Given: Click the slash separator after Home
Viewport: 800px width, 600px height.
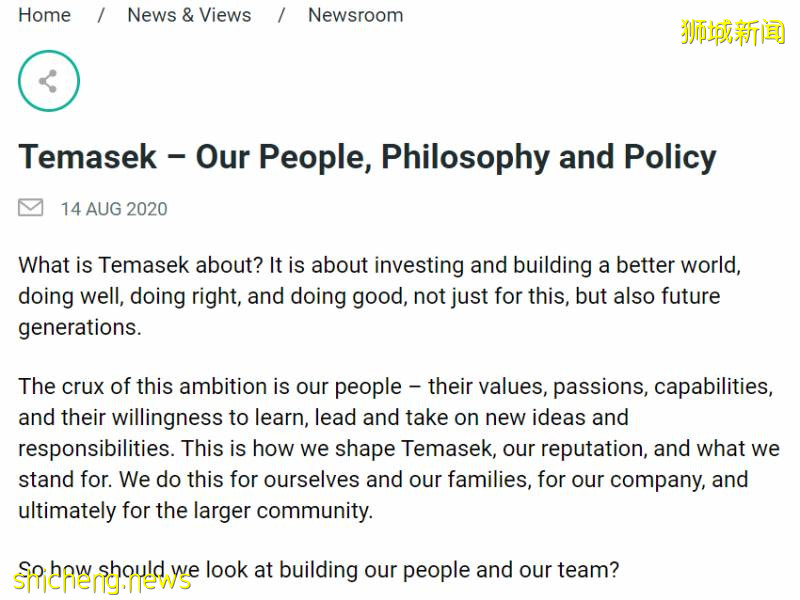Looking at the screenshot, I should [x=100, y=15].
